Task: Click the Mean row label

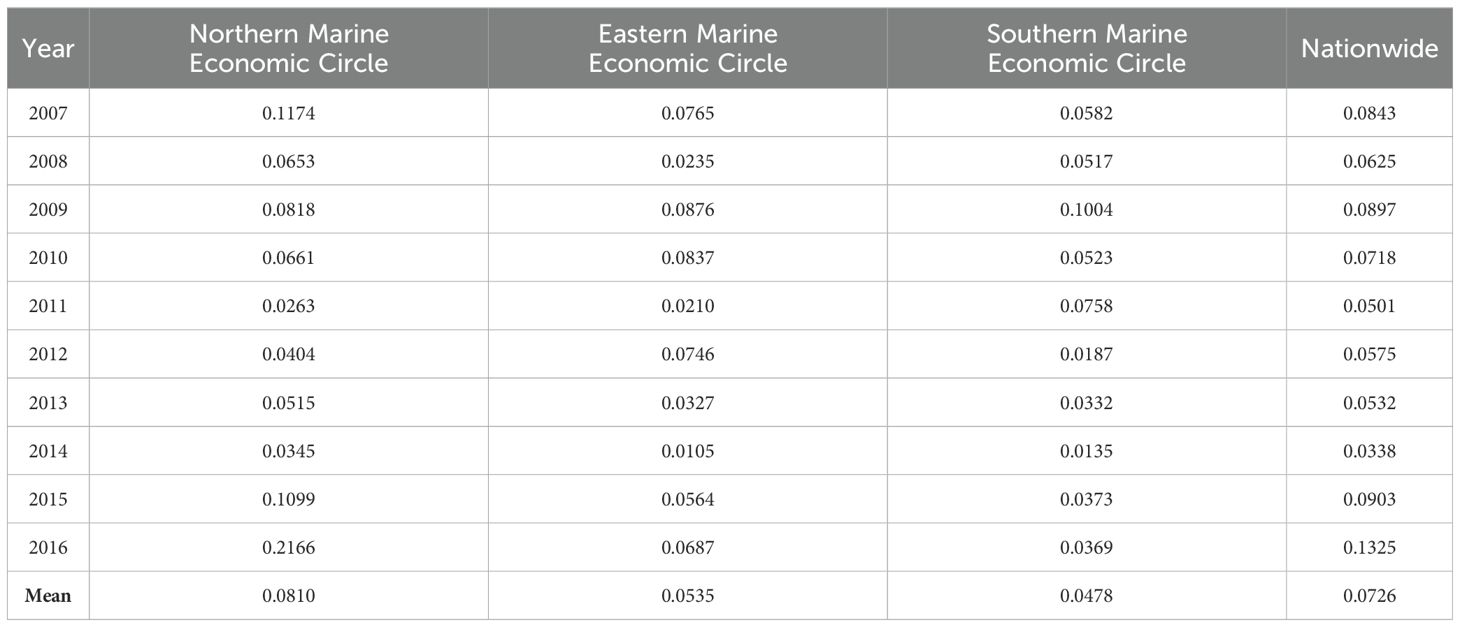Action: 48,596
